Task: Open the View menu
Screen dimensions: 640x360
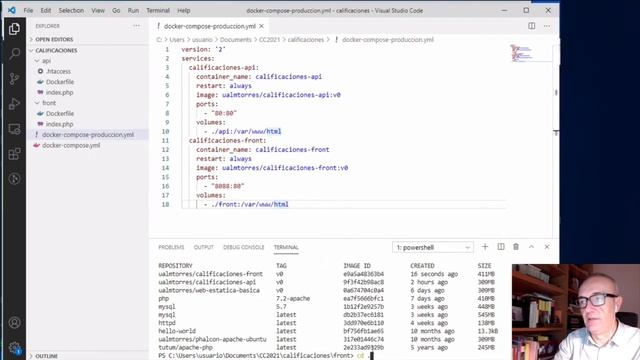Action: pos(98,11)
